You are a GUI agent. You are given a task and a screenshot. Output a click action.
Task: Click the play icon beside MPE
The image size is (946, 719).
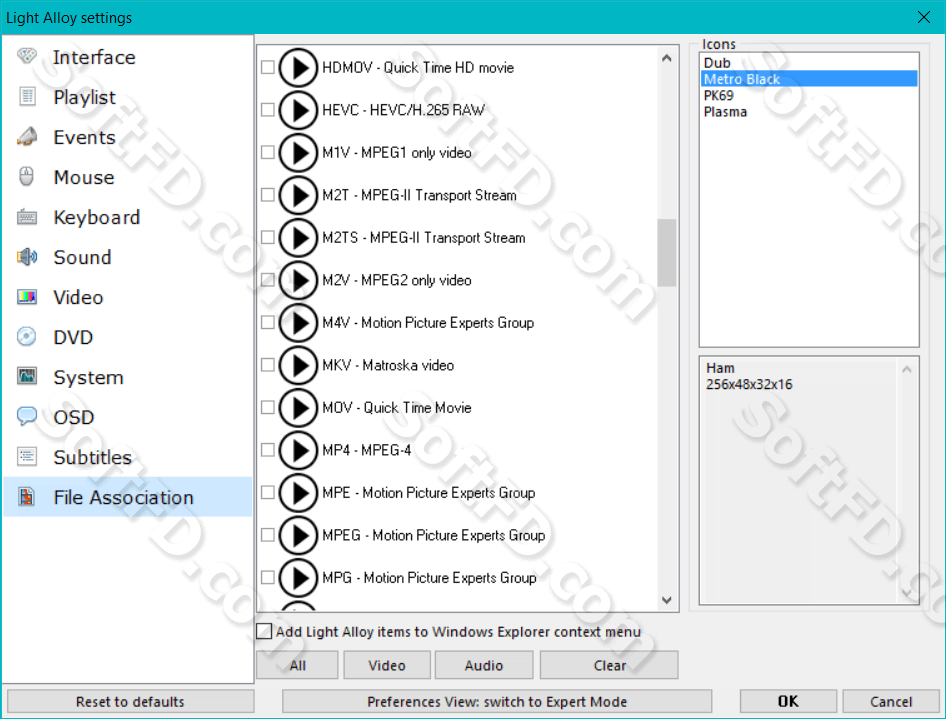(x=298, y=493)
